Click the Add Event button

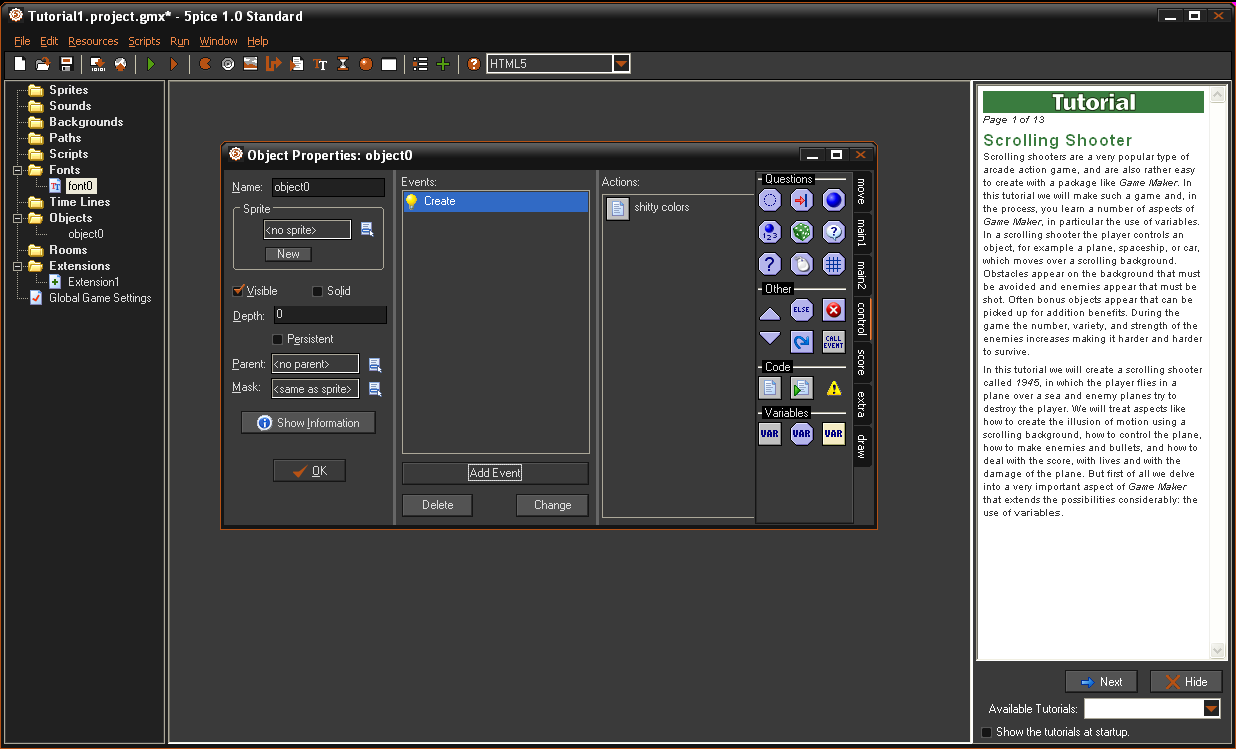click(x=495, y=473)
